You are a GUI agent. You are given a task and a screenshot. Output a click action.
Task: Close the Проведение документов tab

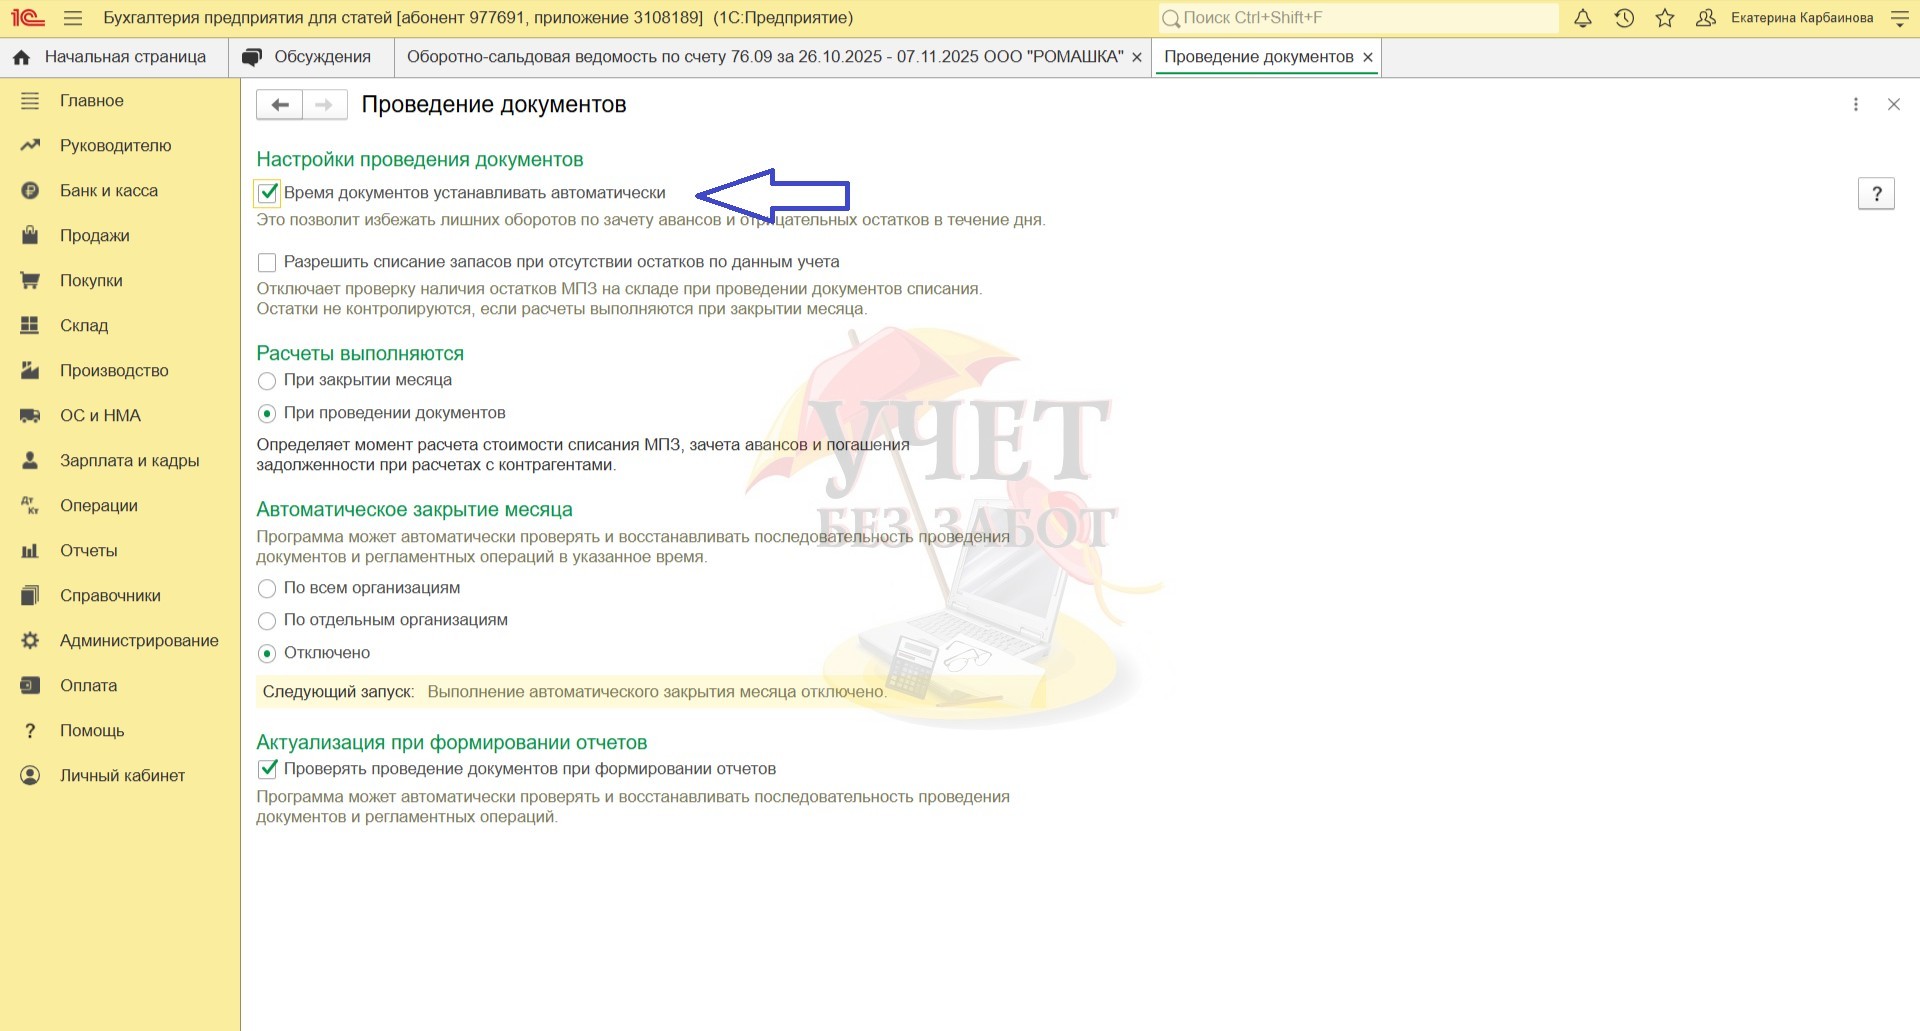pos(1368,58)
